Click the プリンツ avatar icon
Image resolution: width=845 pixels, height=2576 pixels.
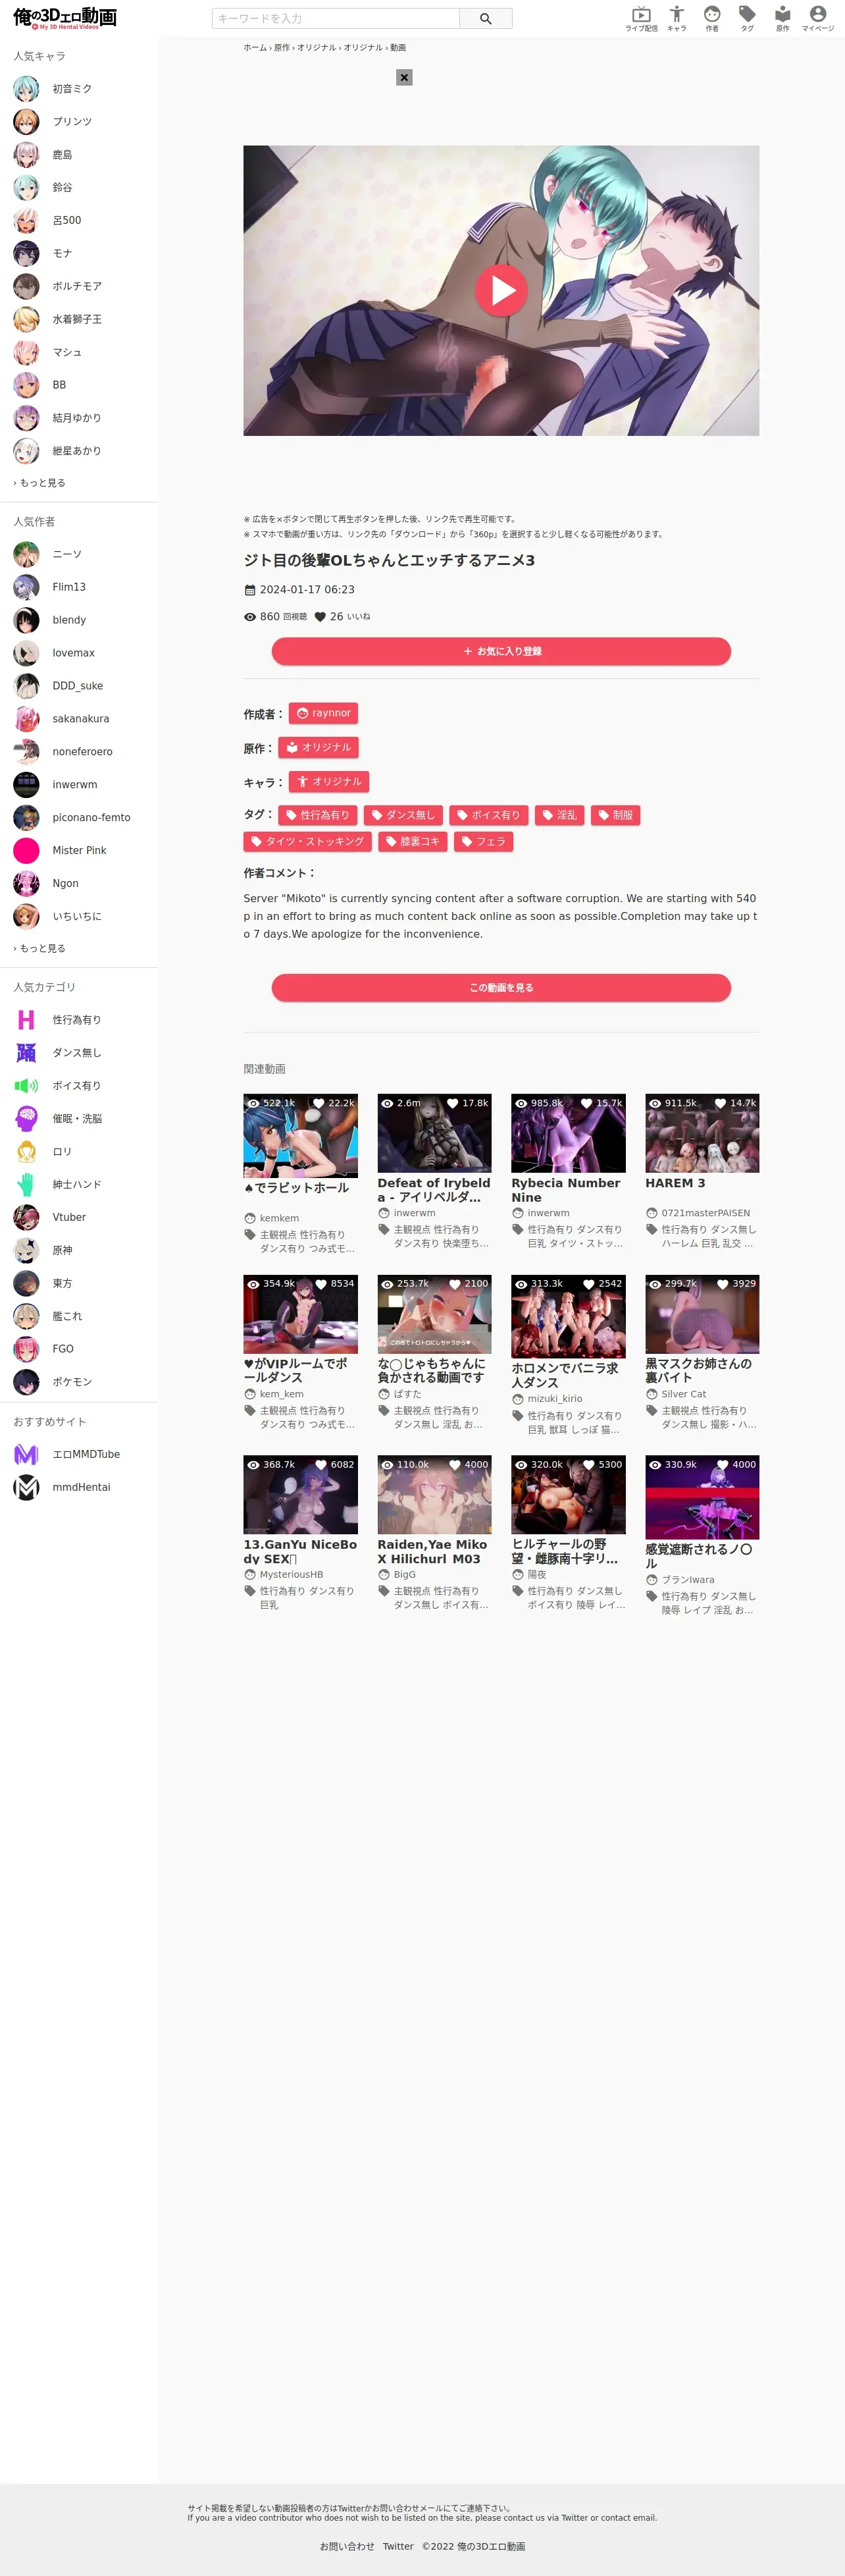point(26,122)
